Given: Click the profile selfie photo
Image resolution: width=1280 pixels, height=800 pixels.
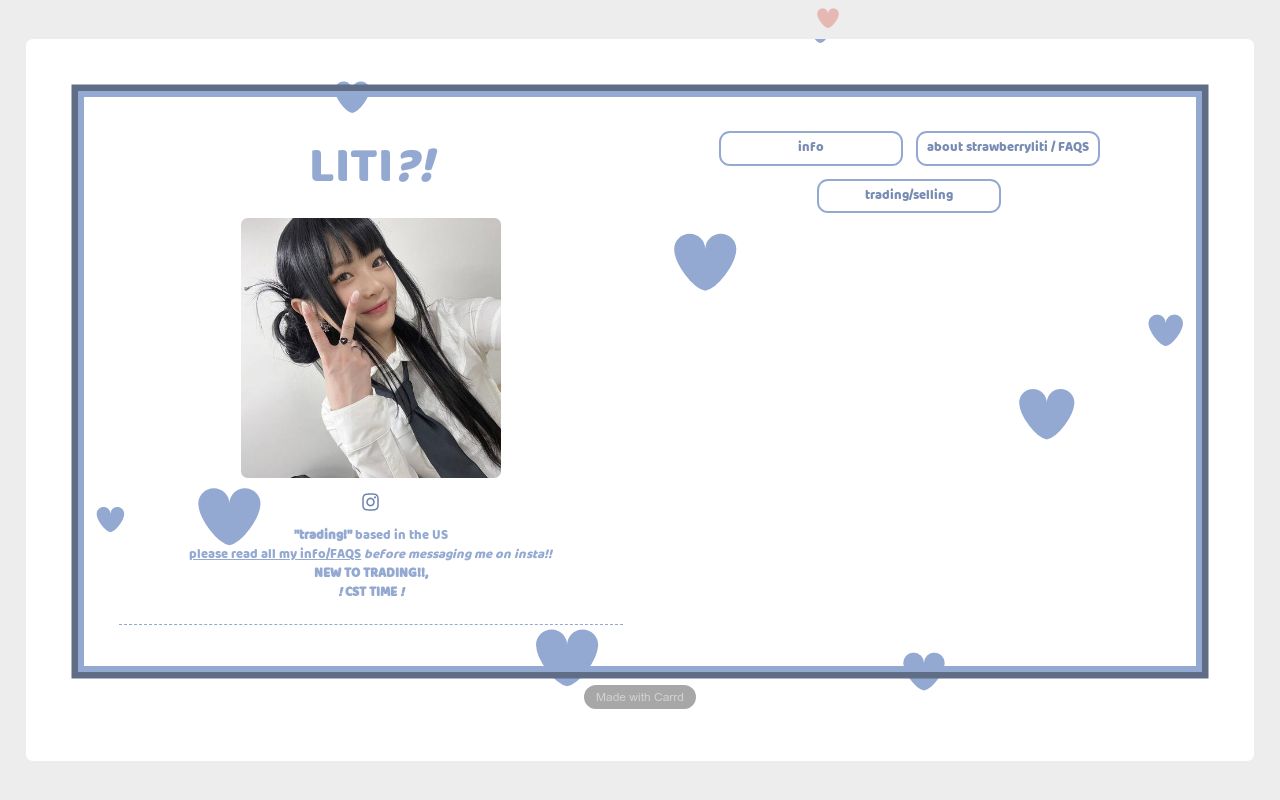Looking at the screenshot, I should click(x=370, y=348).
